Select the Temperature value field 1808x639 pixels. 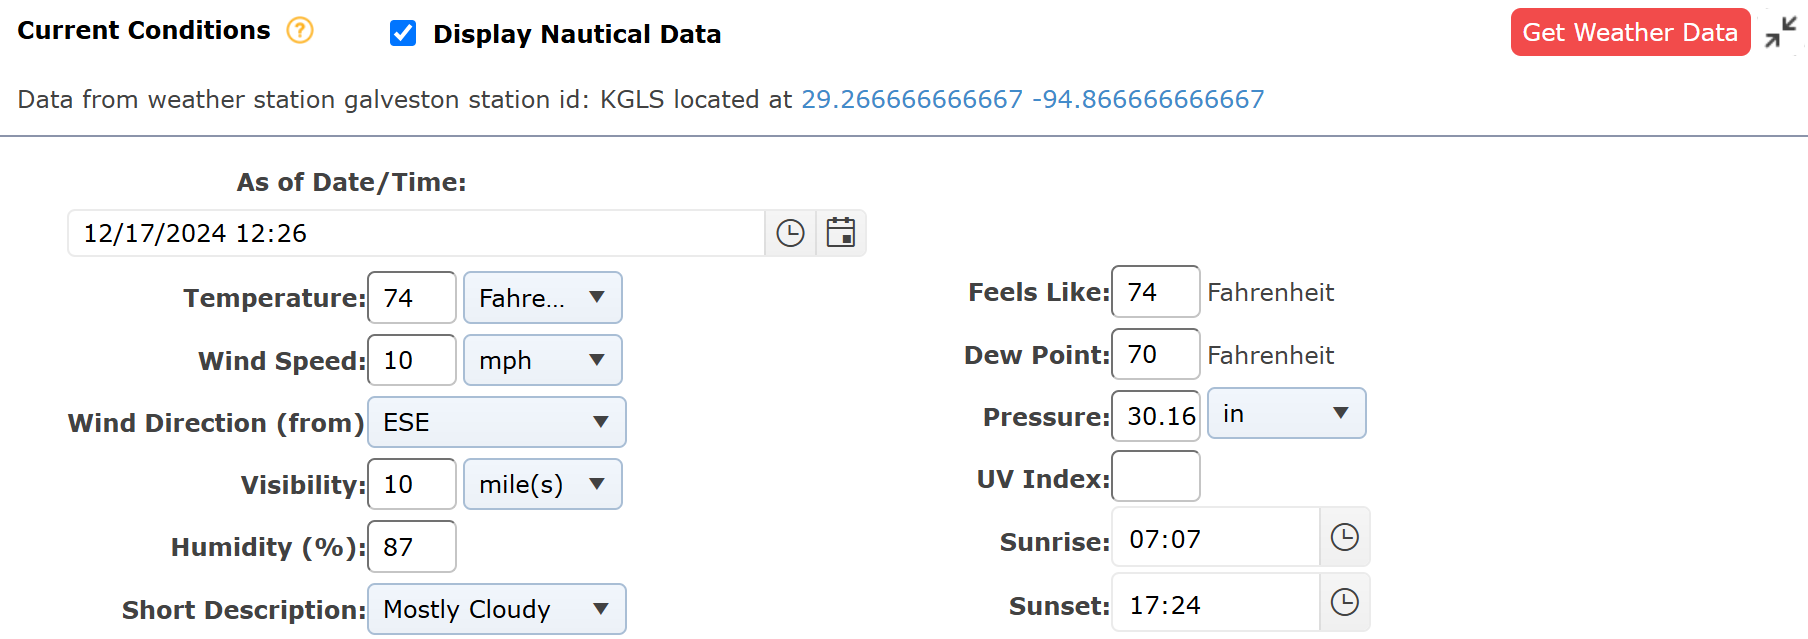(411, 297)
